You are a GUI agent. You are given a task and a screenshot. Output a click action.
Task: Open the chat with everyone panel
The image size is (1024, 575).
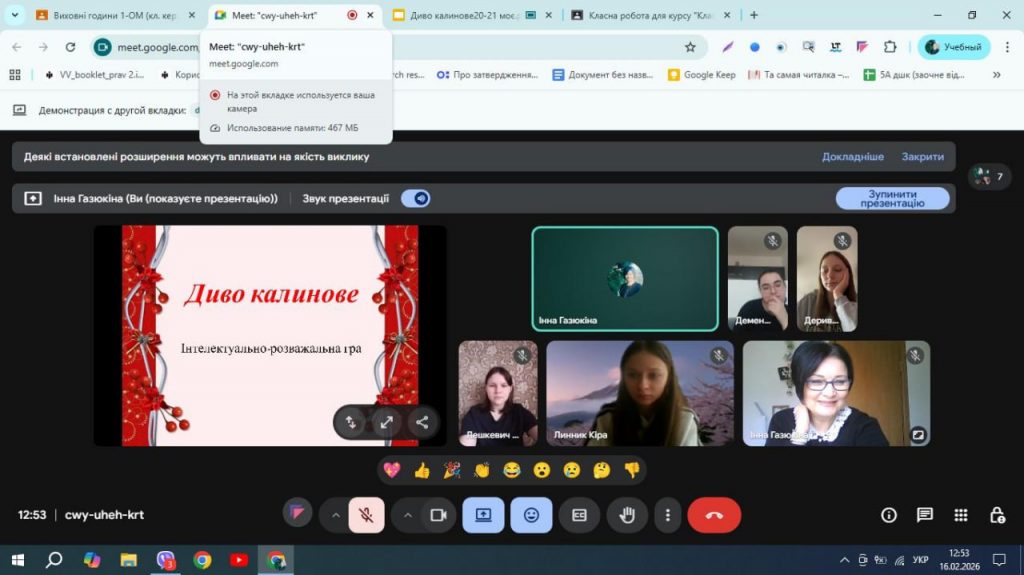tap(925, 515)
